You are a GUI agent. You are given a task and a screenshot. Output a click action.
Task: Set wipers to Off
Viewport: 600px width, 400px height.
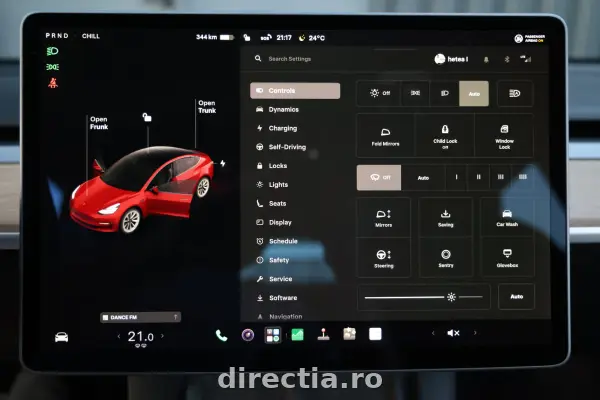pos(379,178)
